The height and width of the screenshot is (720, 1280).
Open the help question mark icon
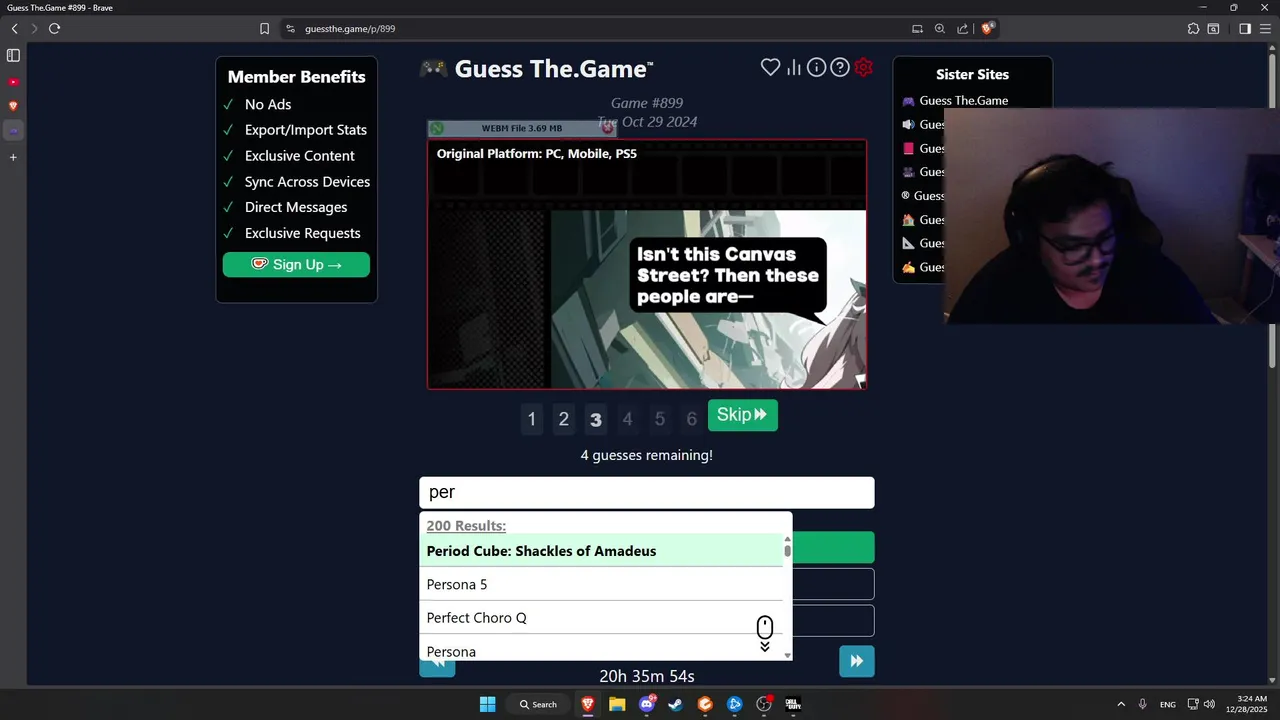(x=840, y=67)
